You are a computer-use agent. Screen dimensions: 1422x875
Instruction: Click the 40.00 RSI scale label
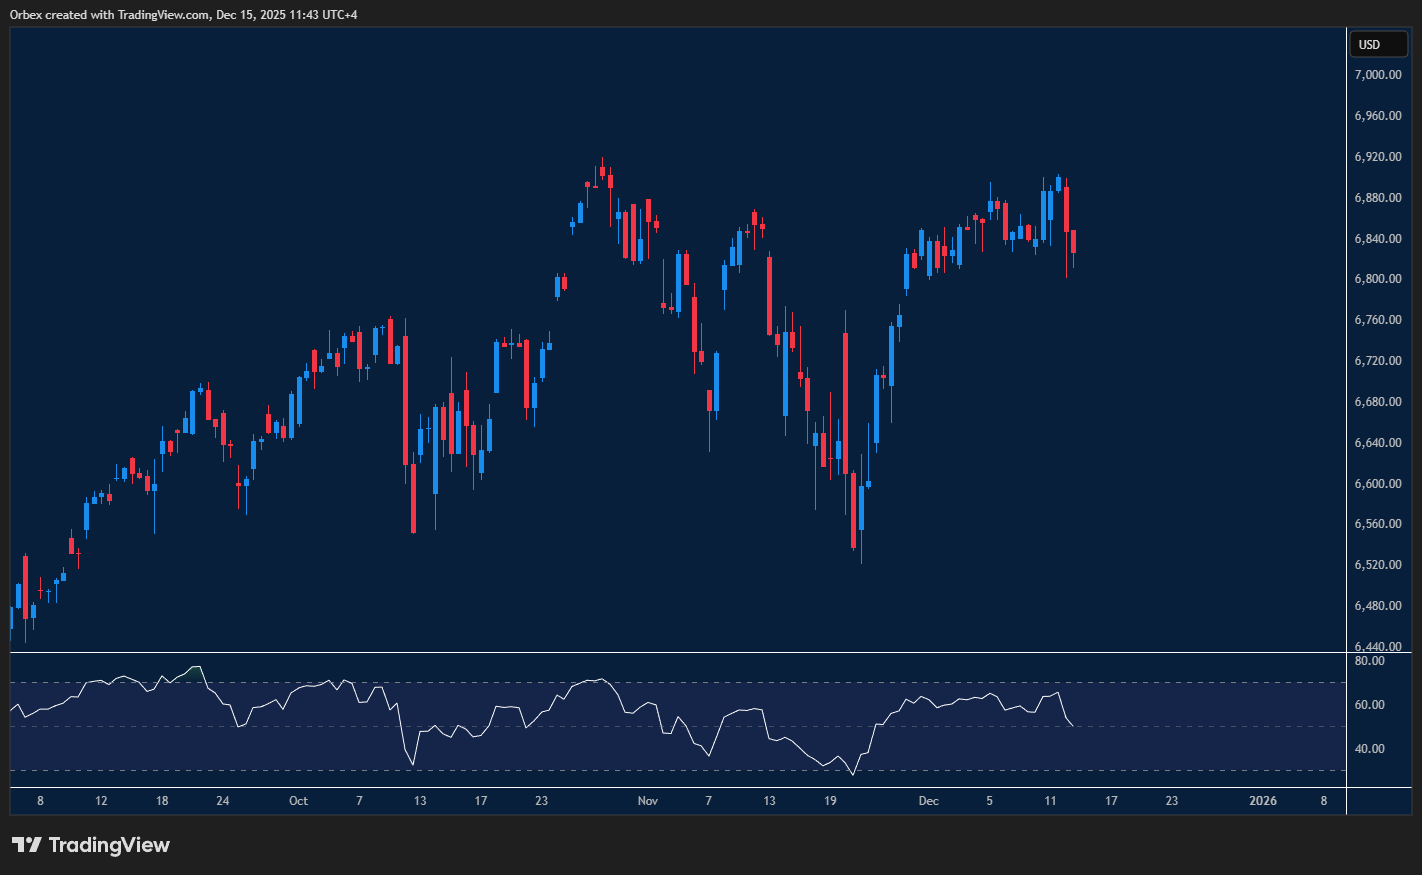pyautogui.click(x=1369, y=749)
